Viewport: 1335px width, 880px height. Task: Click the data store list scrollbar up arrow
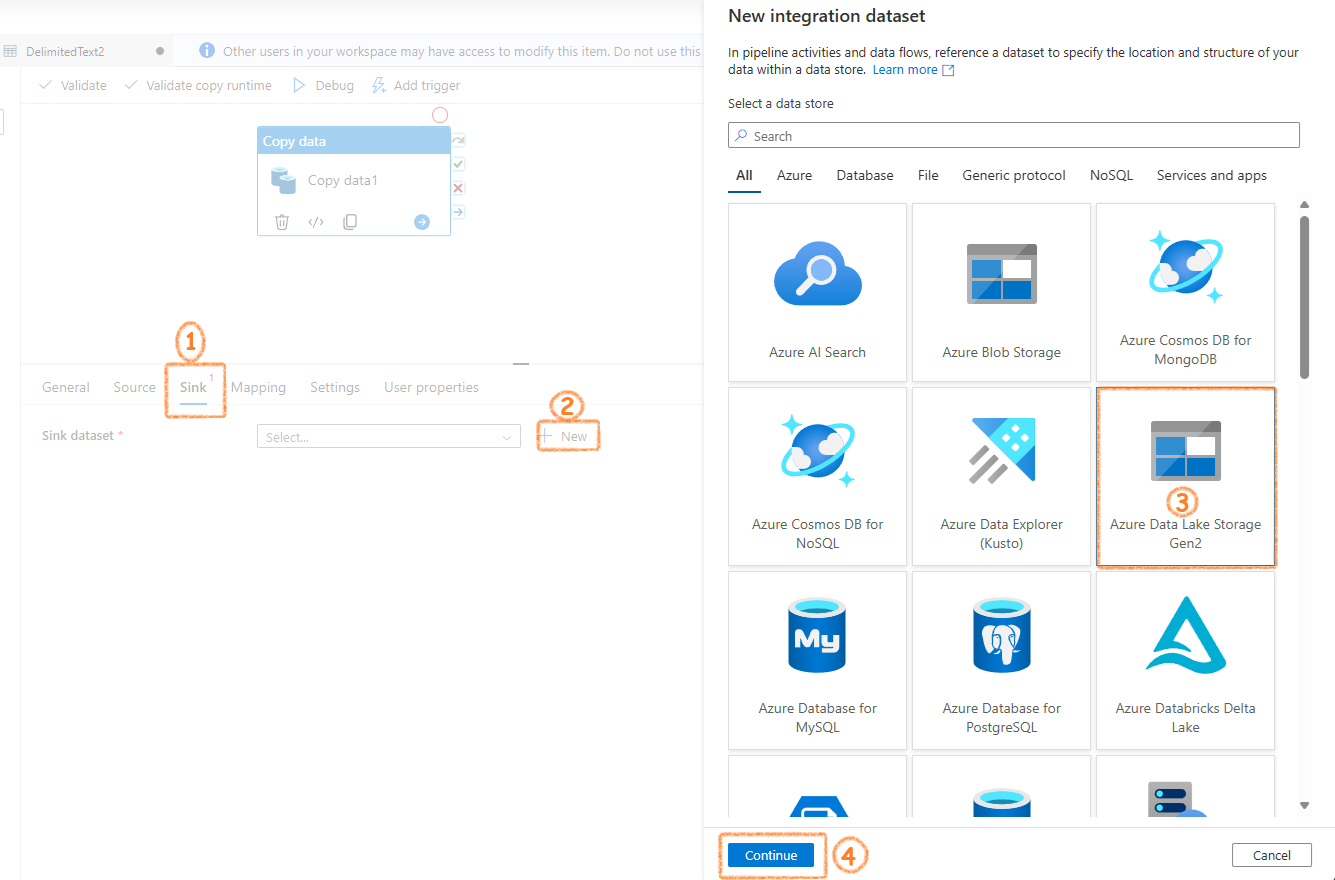tap(1304, 205)
